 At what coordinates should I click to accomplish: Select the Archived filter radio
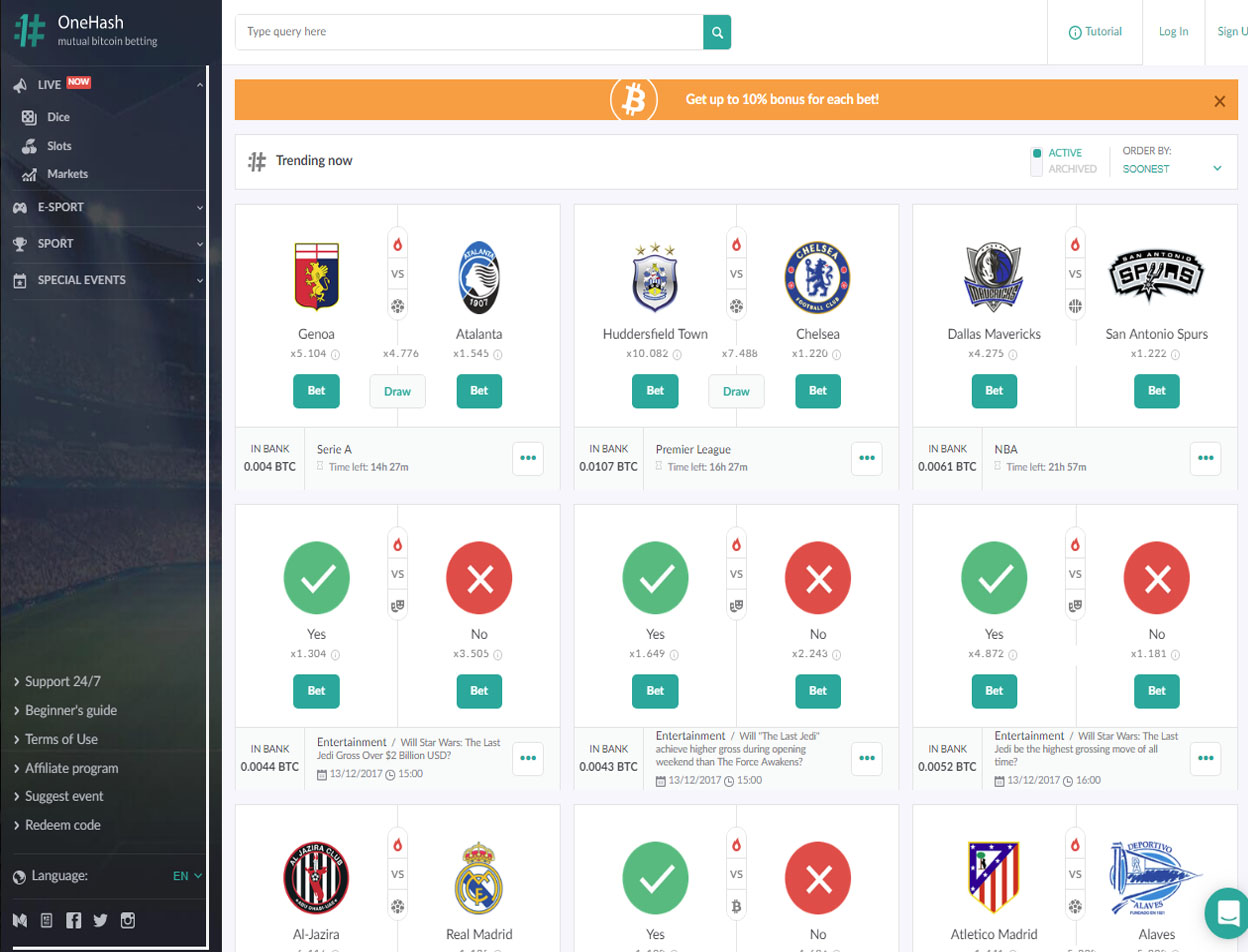1037,169
